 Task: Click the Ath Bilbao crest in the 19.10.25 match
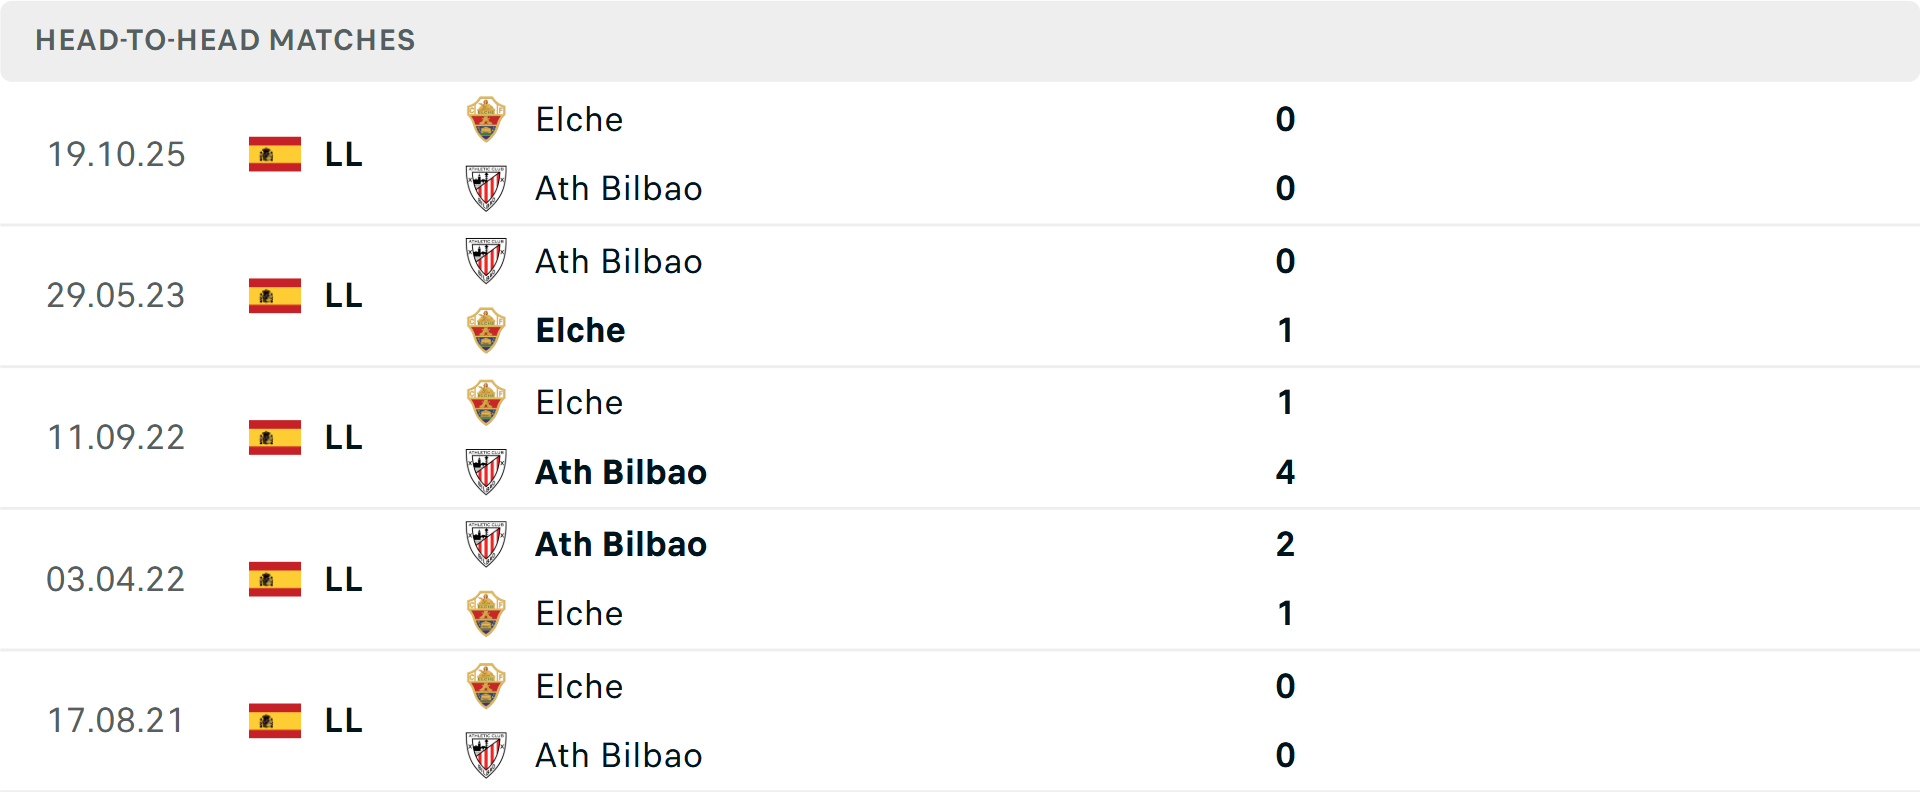[x=487, y=188]
